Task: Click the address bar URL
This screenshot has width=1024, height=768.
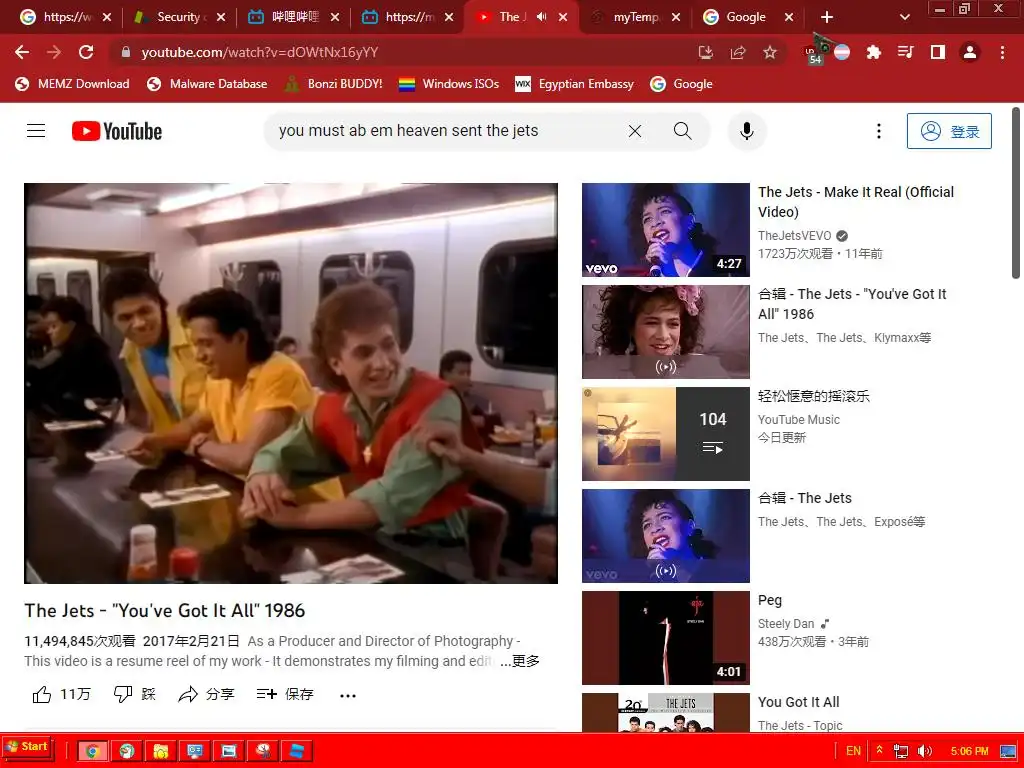Action: coord(259,52)
